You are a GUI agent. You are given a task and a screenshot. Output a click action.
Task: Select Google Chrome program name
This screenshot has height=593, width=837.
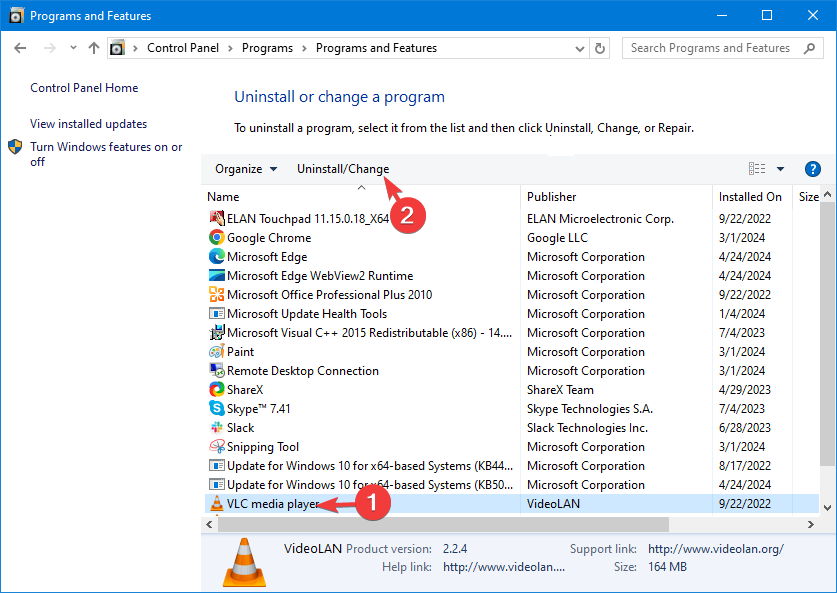[269, 238]
